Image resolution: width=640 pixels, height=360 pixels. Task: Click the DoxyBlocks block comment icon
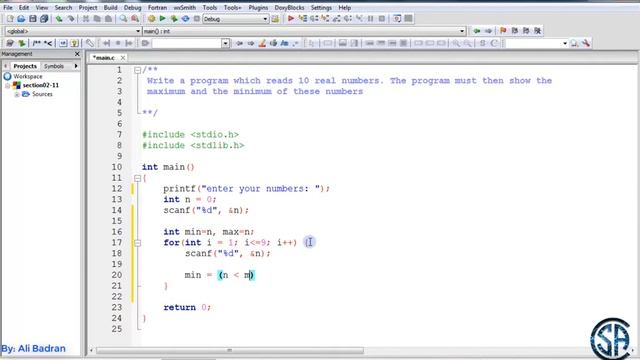tap(36, 43)
